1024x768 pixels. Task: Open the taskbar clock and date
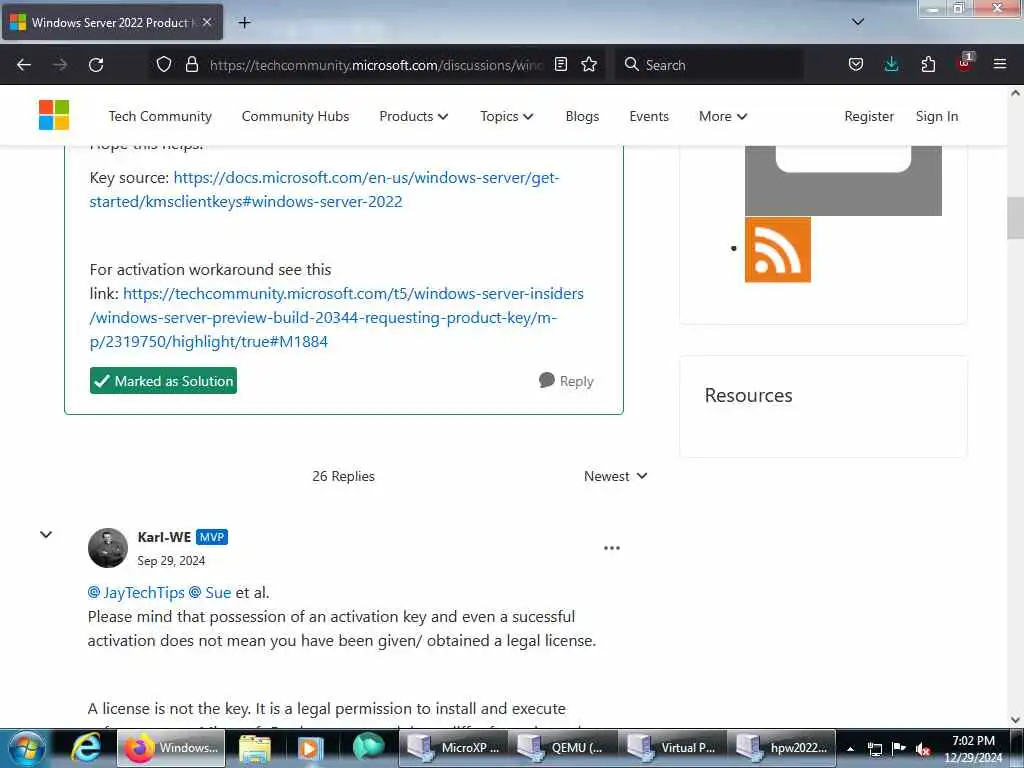973,749
